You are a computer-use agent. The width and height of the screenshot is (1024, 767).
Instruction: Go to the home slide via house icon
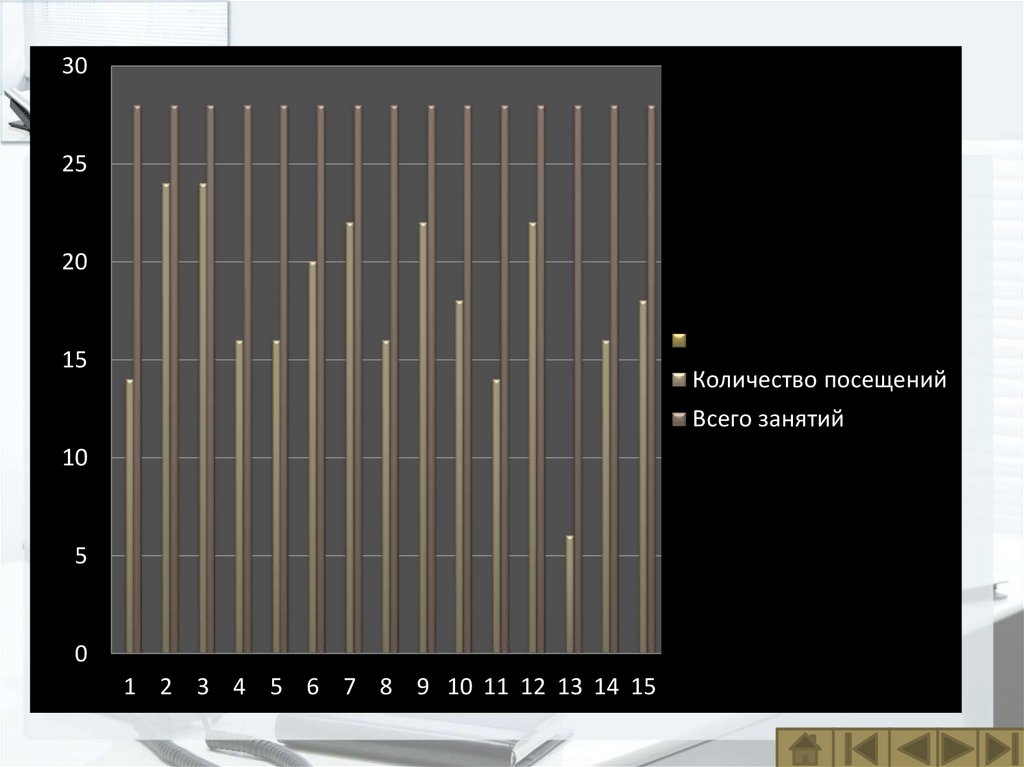[x=805, y=747]
